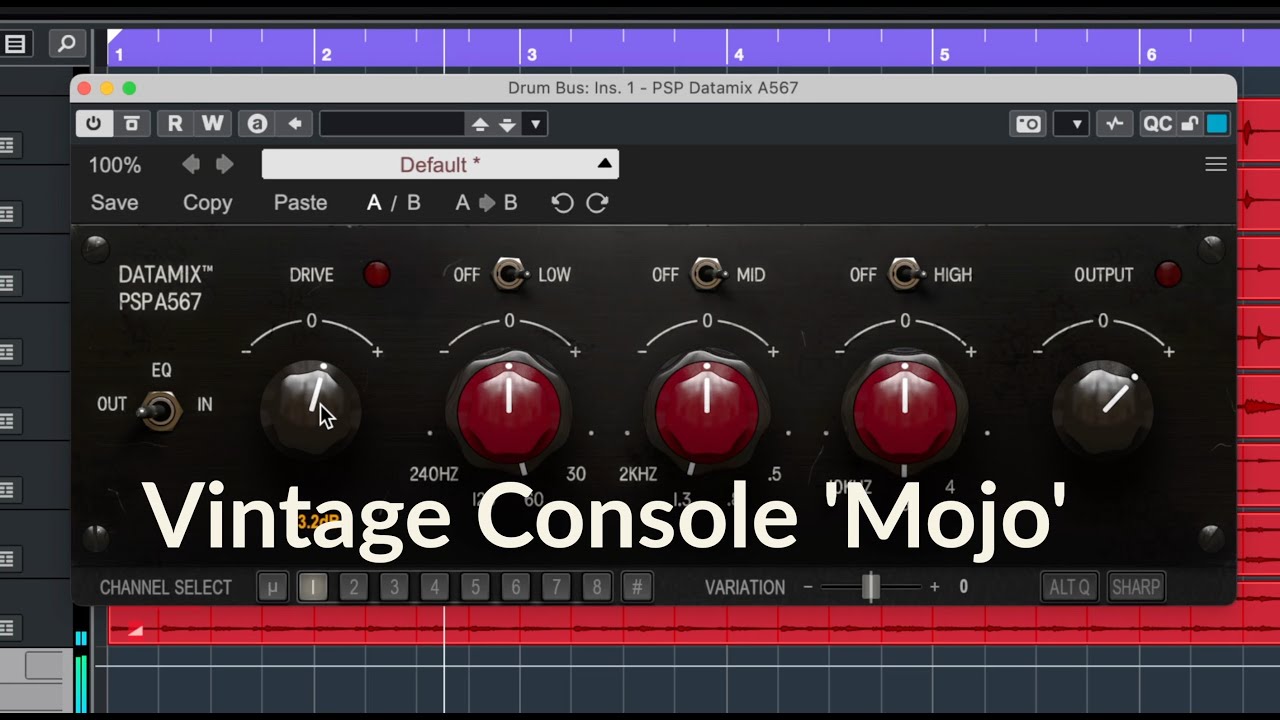Click the Read automation R button
The height and width of the screenshot is (720, 1280).
click(175, 124)
